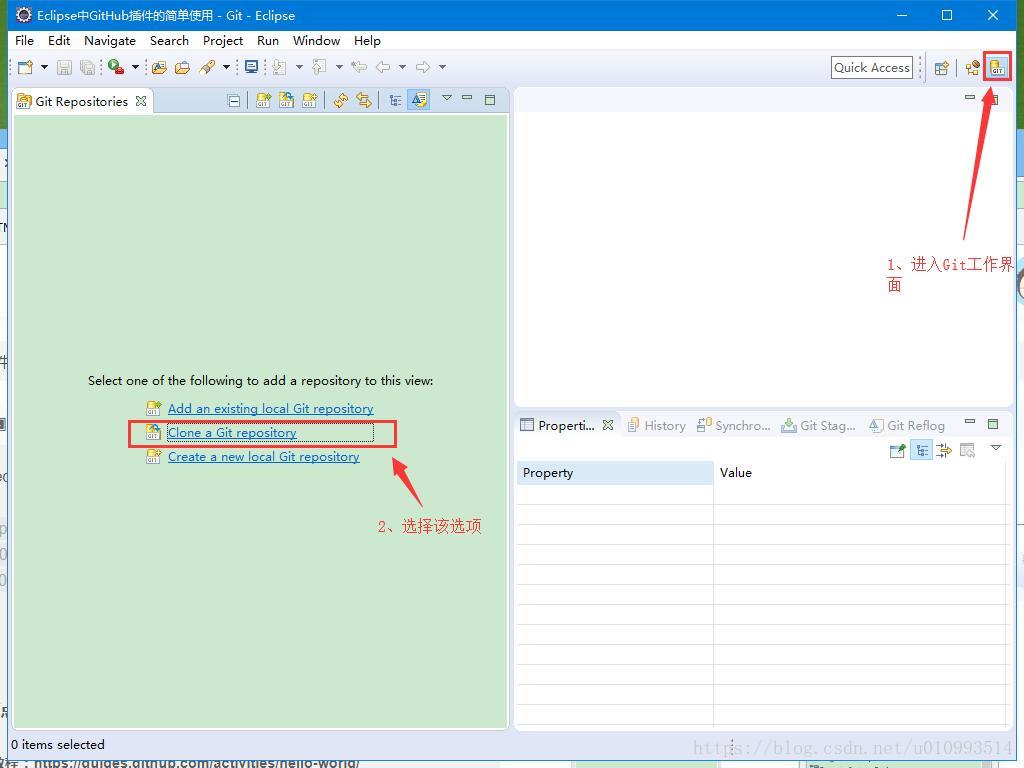Click the Back navigation arrow
1024x768 pixels.
(383, 67)
